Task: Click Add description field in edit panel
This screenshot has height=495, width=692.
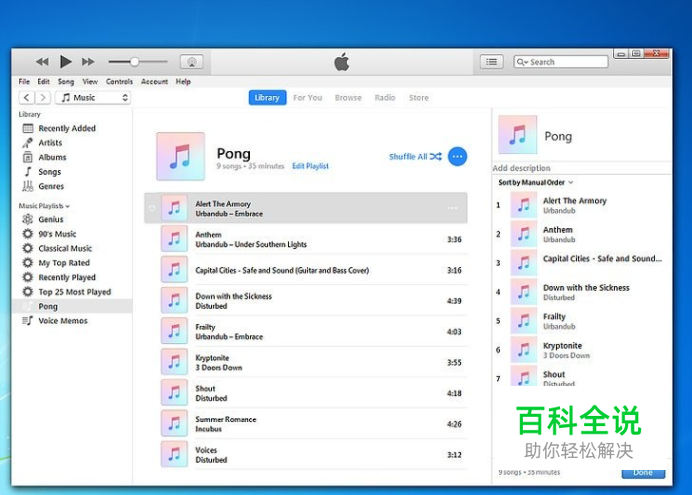Action: [x=581, y=168]
